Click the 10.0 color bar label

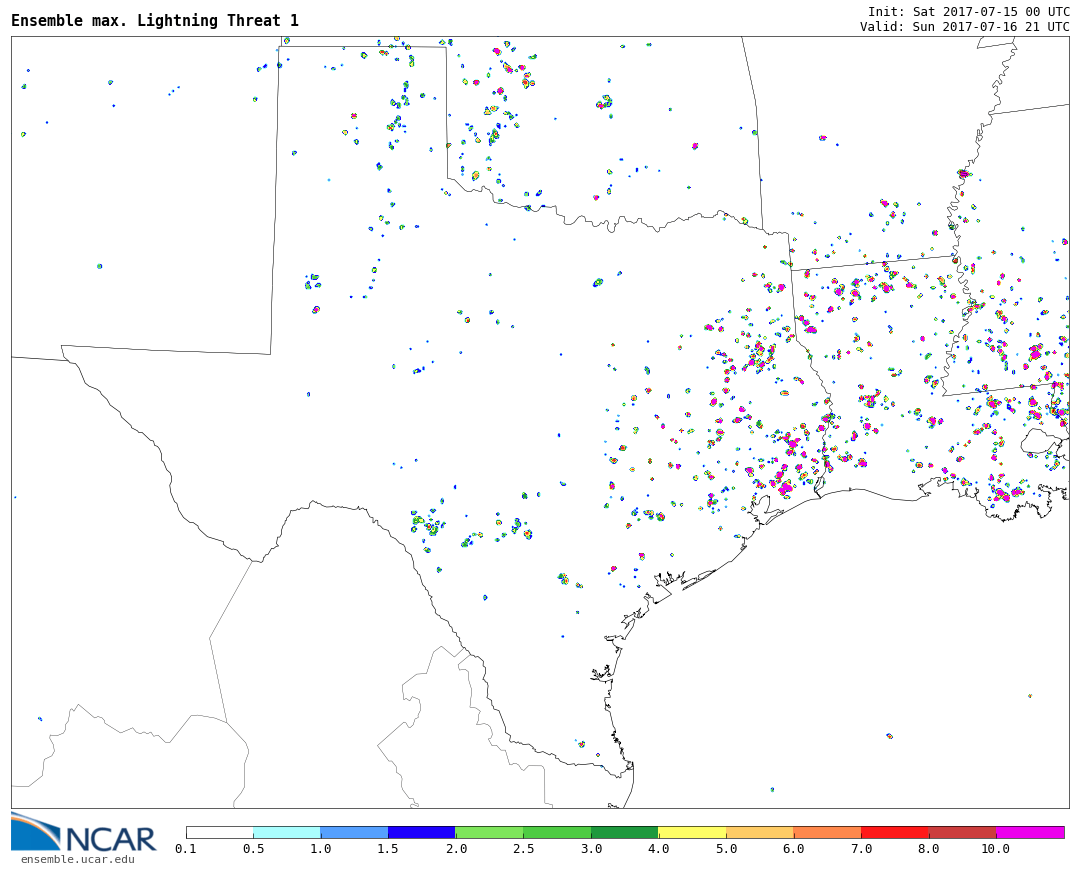click(995, 849)
